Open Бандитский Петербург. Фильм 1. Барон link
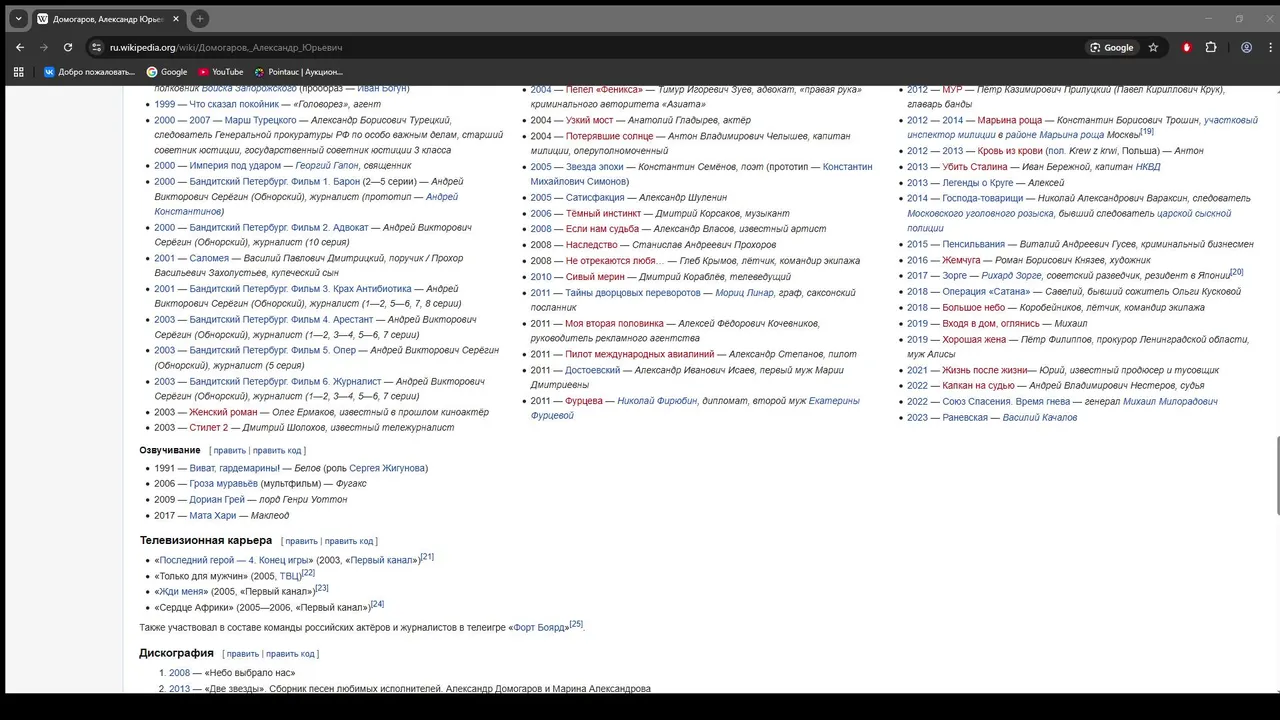This screenshot has width=1280, height=720. tap(275, 182)
